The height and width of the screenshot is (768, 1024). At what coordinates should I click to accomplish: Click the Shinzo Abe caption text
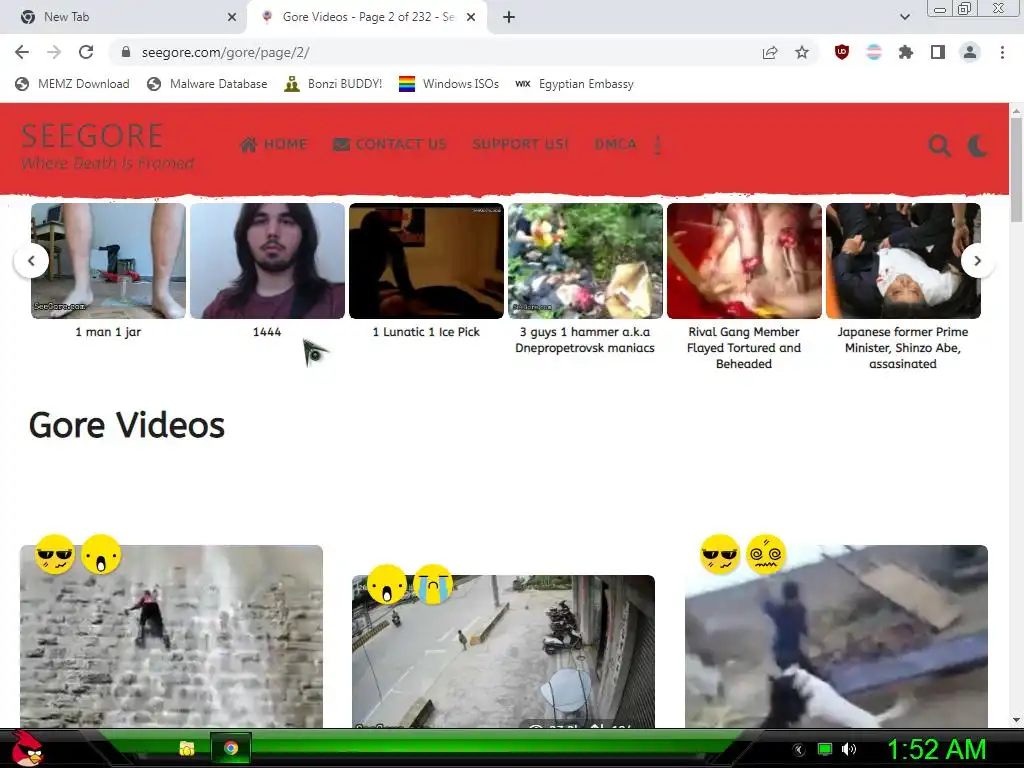[x=903, y=347]
